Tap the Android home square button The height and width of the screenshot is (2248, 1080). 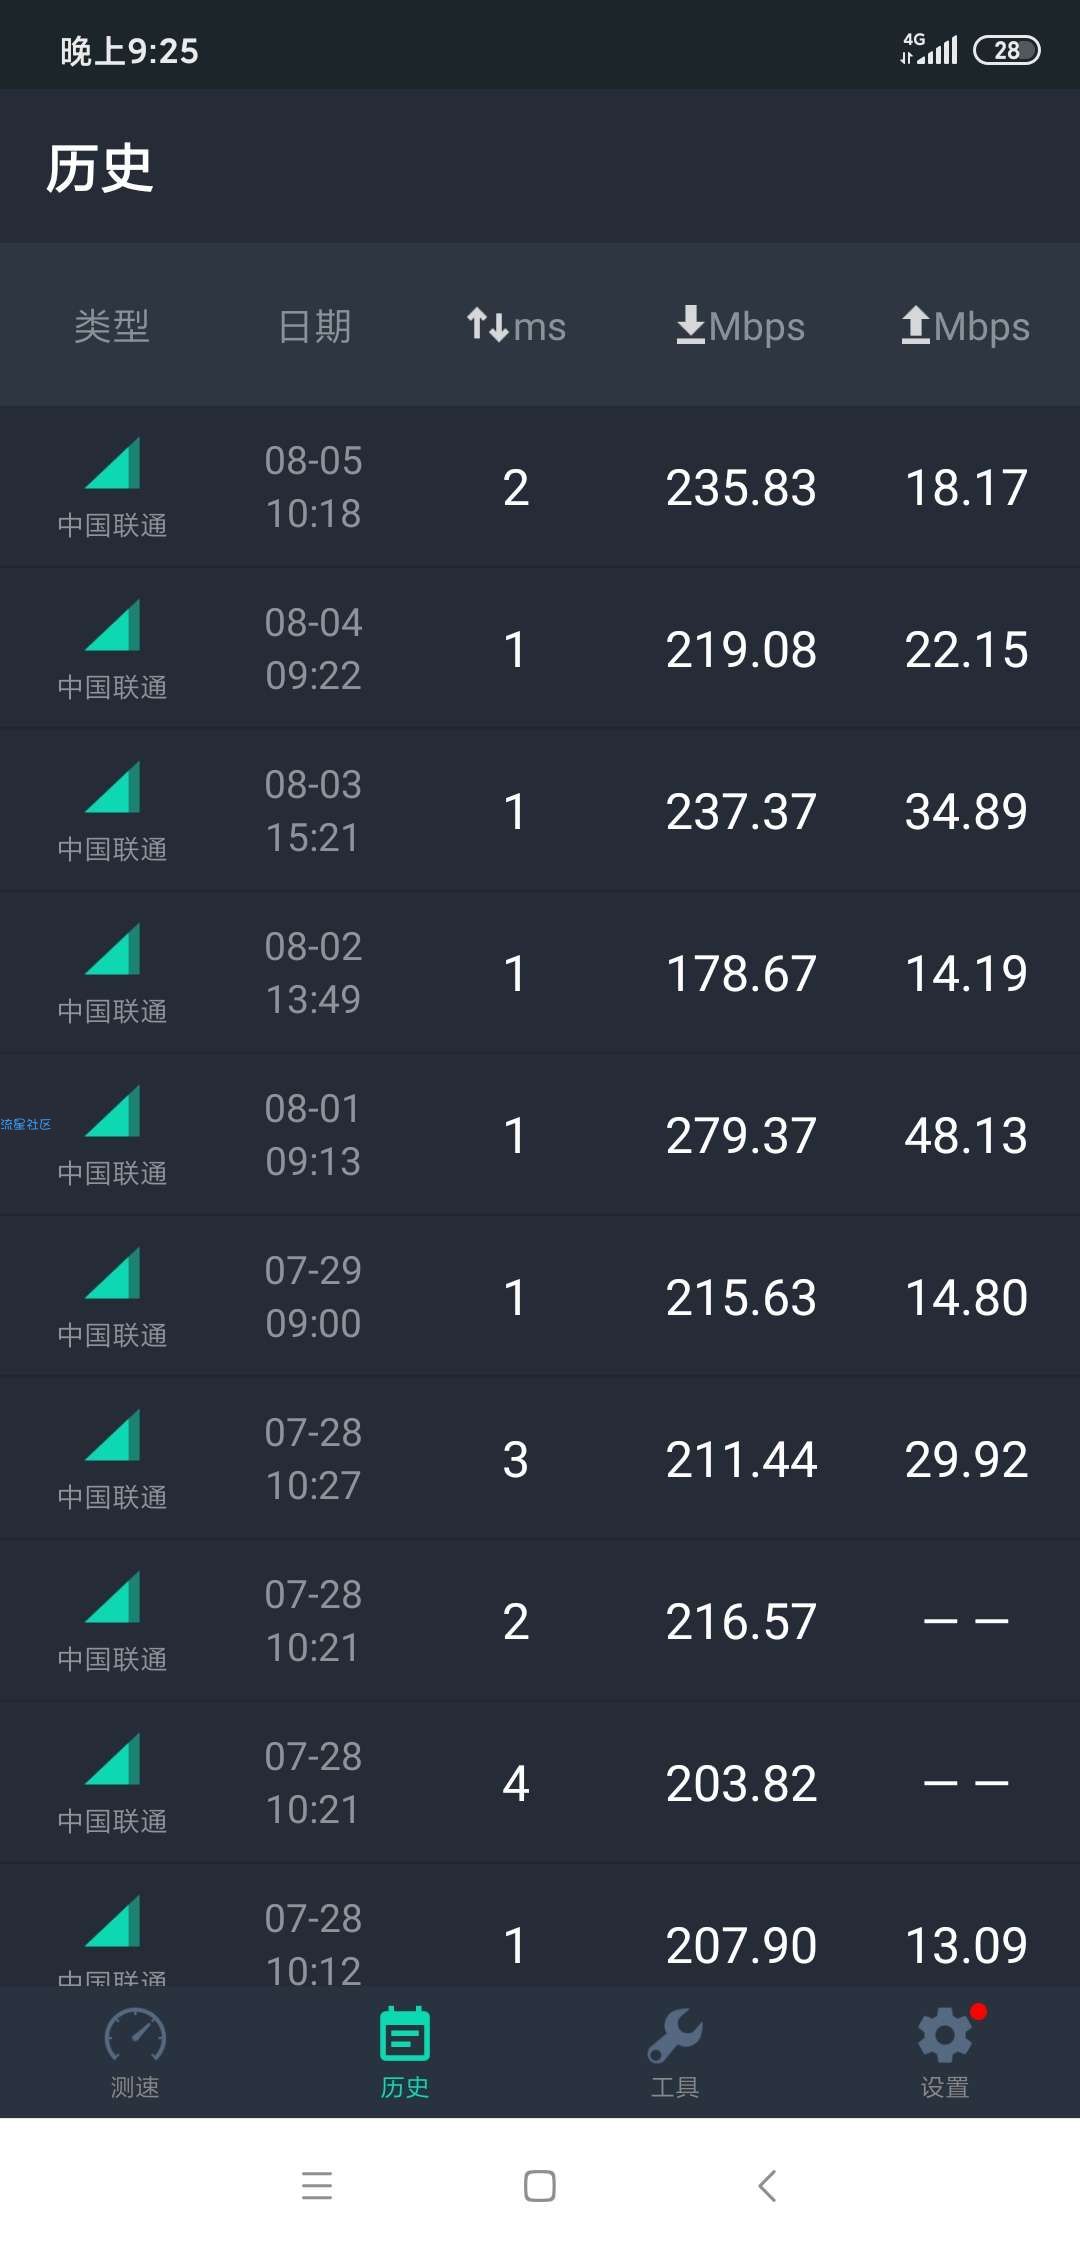[x=540, y=2185]
